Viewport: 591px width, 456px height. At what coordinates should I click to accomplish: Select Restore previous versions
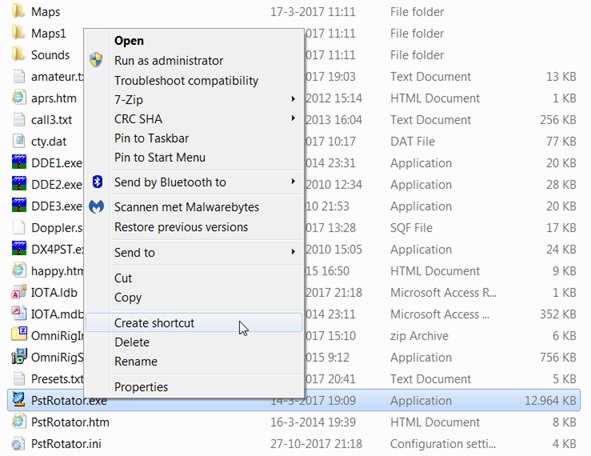pos(181,227)
